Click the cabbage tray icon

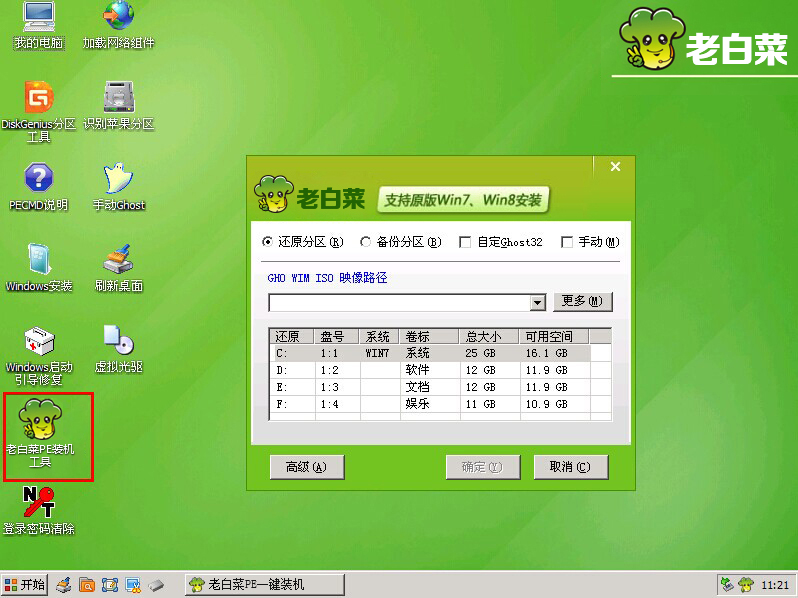click(x=746, y=585)
